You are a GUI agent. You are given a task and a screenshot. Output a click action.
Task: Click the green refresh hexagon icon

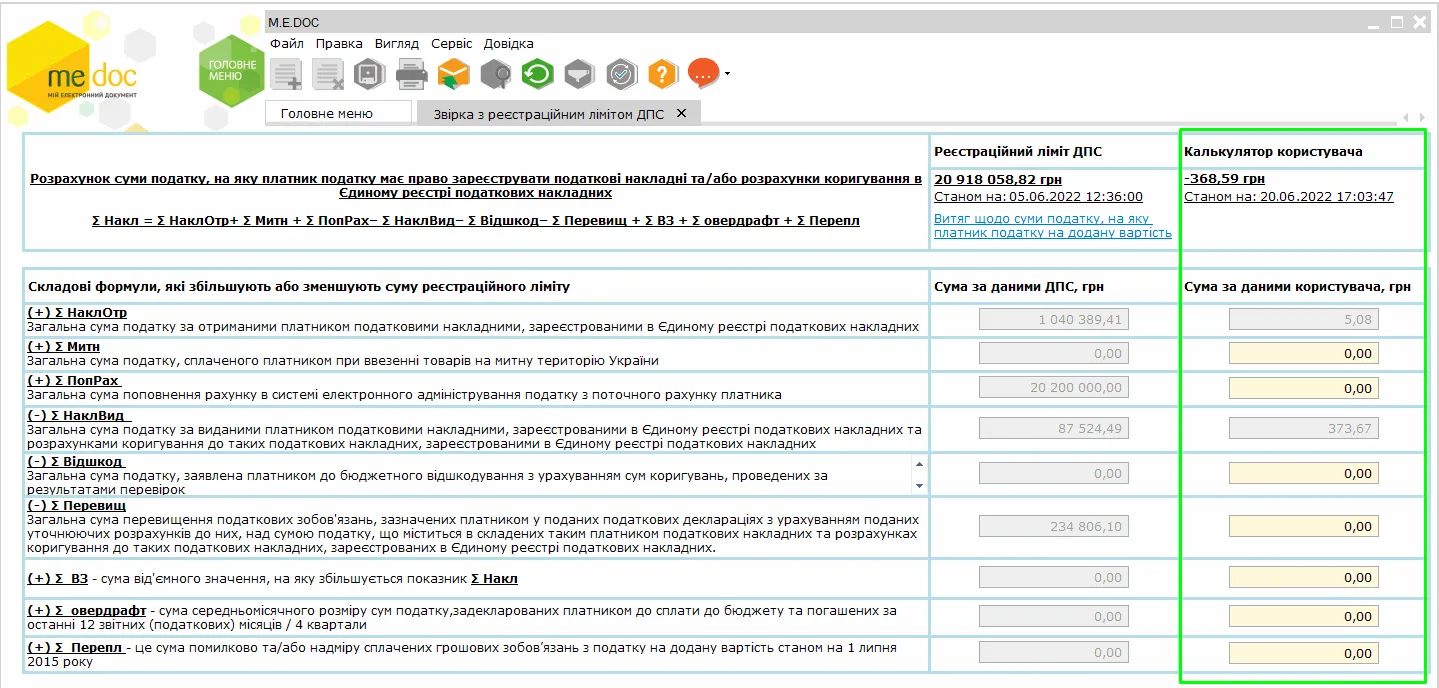pos(538,74)
